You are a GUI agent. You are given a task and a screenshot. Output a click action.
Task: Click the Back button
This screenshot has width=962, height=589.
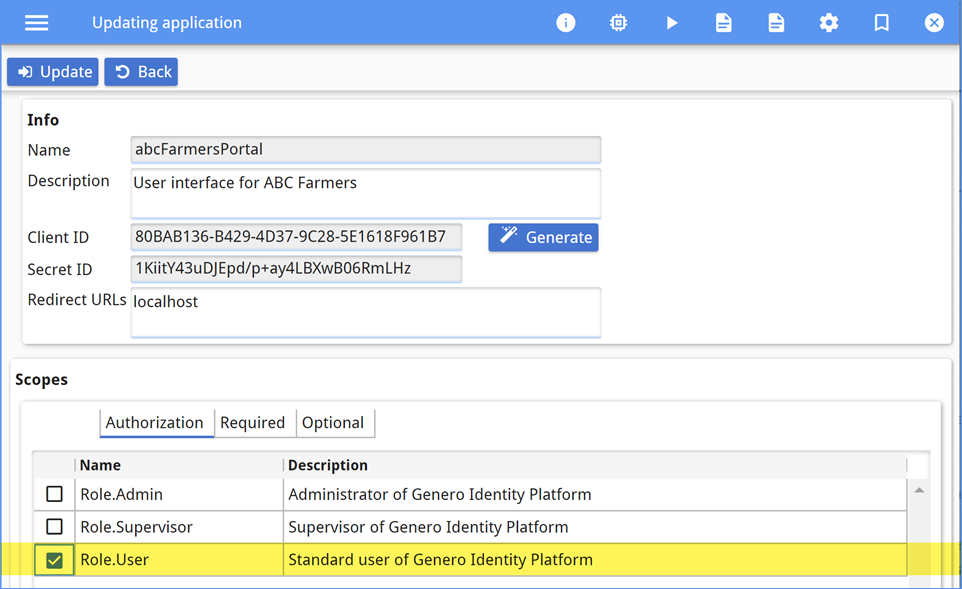[x=140, y=71]
